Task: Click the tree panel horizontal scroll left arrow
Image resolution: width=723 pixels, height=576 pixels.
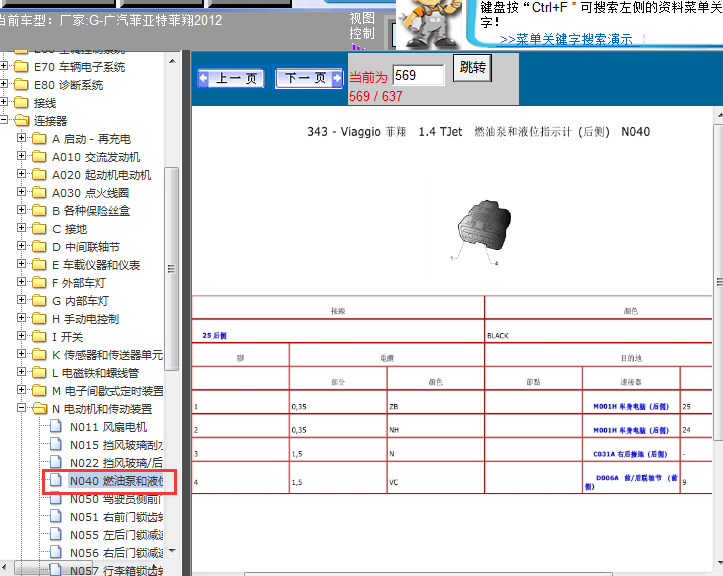Action: click(x=4, y=566)
